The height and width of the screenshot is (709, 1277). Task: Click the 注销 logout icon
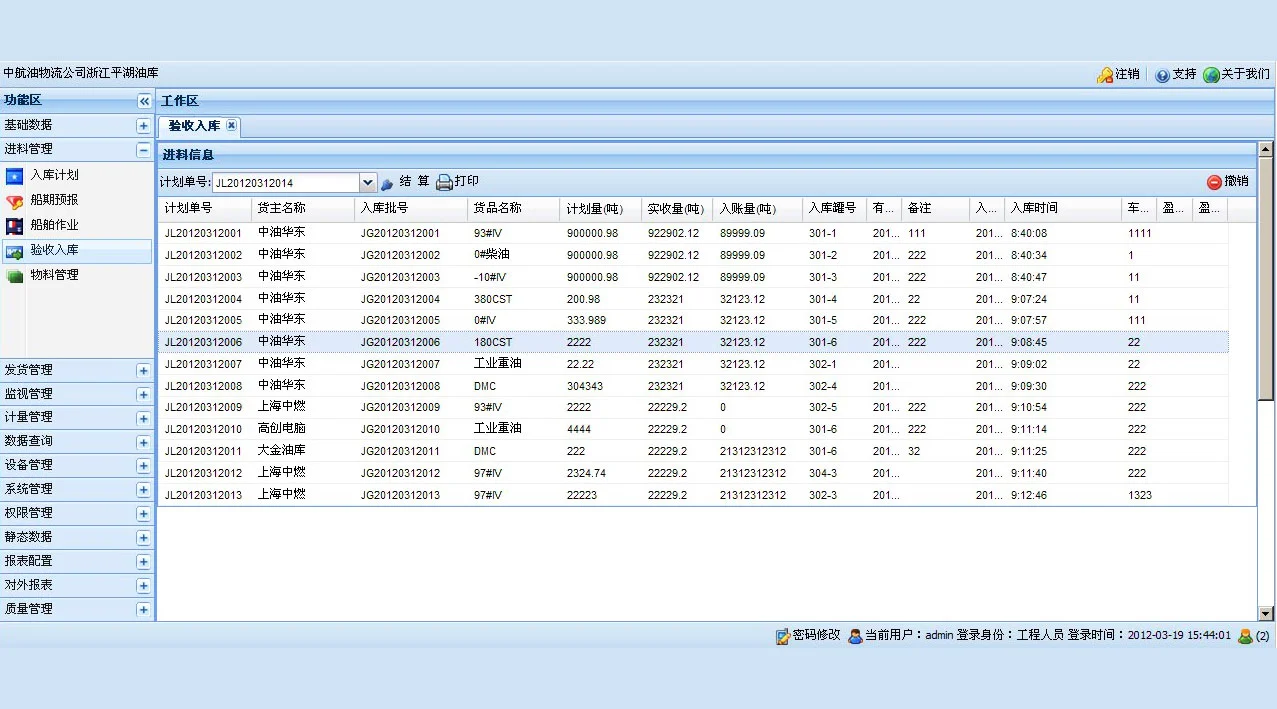pyautogui.click(x=1105, y=75)
